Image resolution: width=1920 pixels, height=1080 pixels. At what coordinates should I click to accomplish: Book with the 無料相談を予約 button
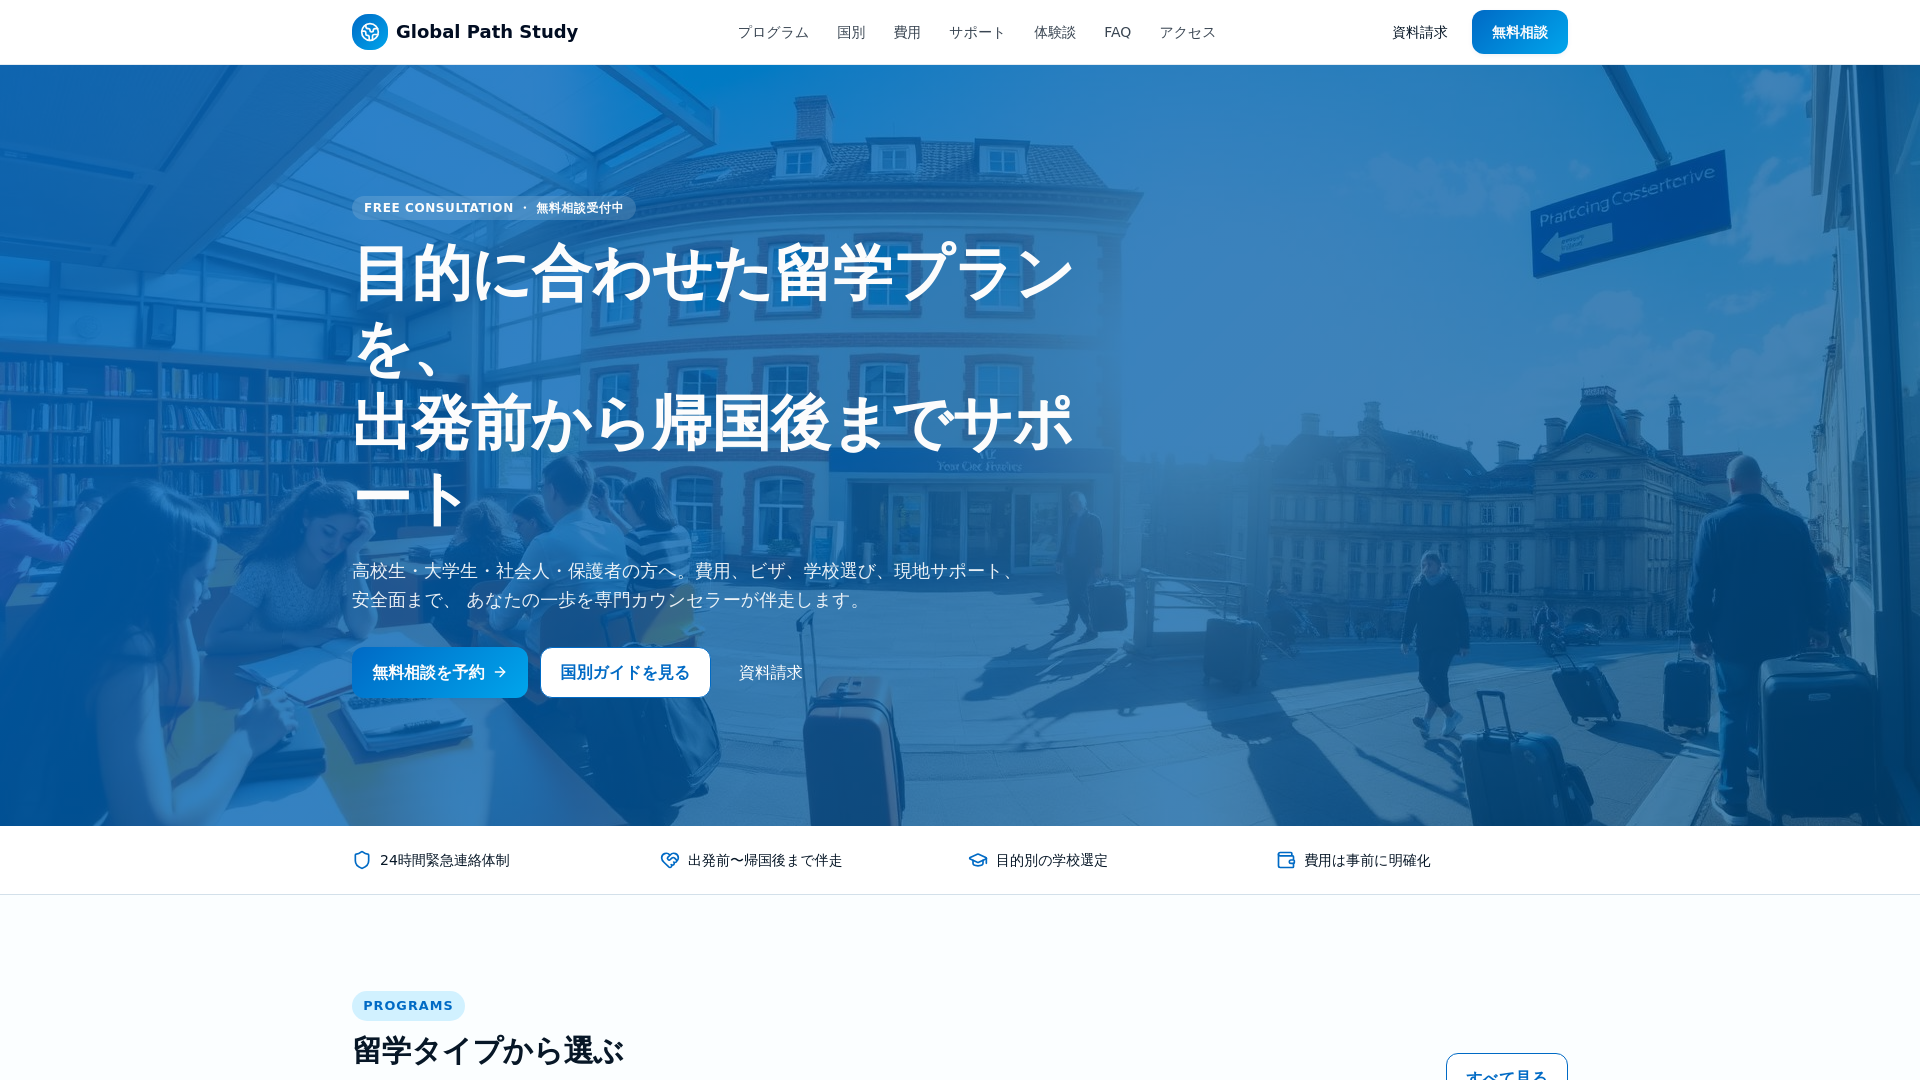[440, 672]
